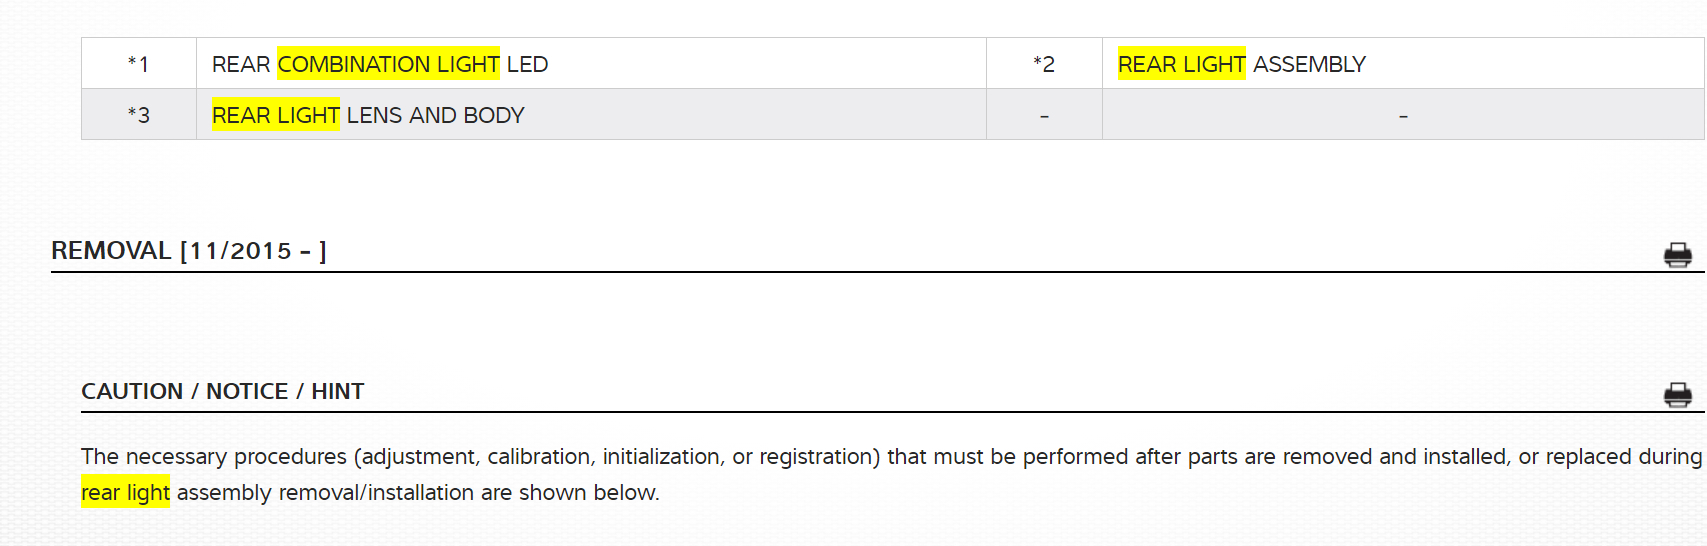Print the CAUTION / NOTICE / HINT section
Image resolution: width=1707 pixels, height=546 pixels.
coord(1677,395)
